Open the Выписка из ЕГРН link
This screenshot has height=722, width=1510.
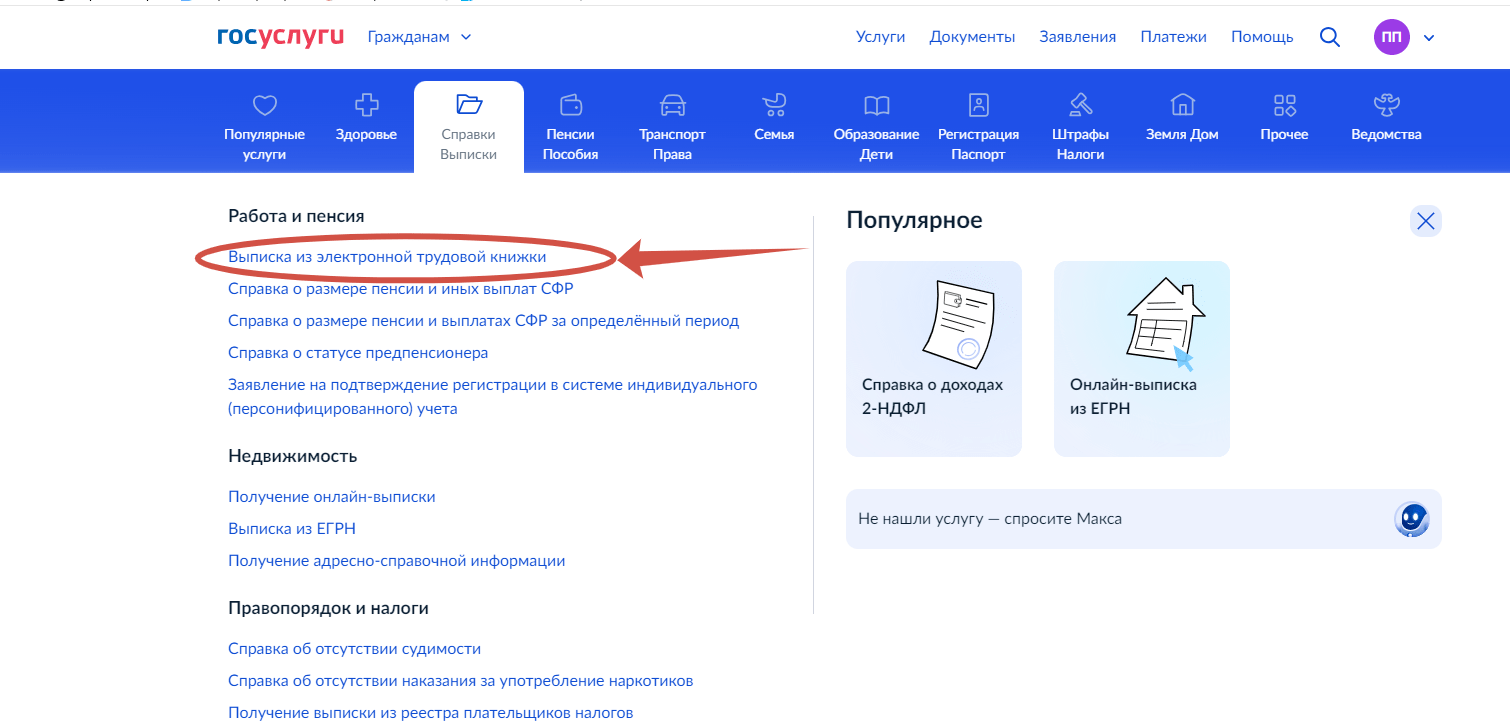[x=292, y=529]
